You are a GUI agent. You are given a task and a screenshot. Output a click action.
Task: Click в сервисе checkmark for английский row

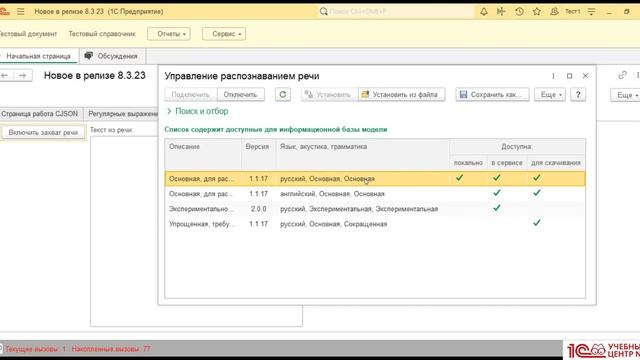coord(496,193)
